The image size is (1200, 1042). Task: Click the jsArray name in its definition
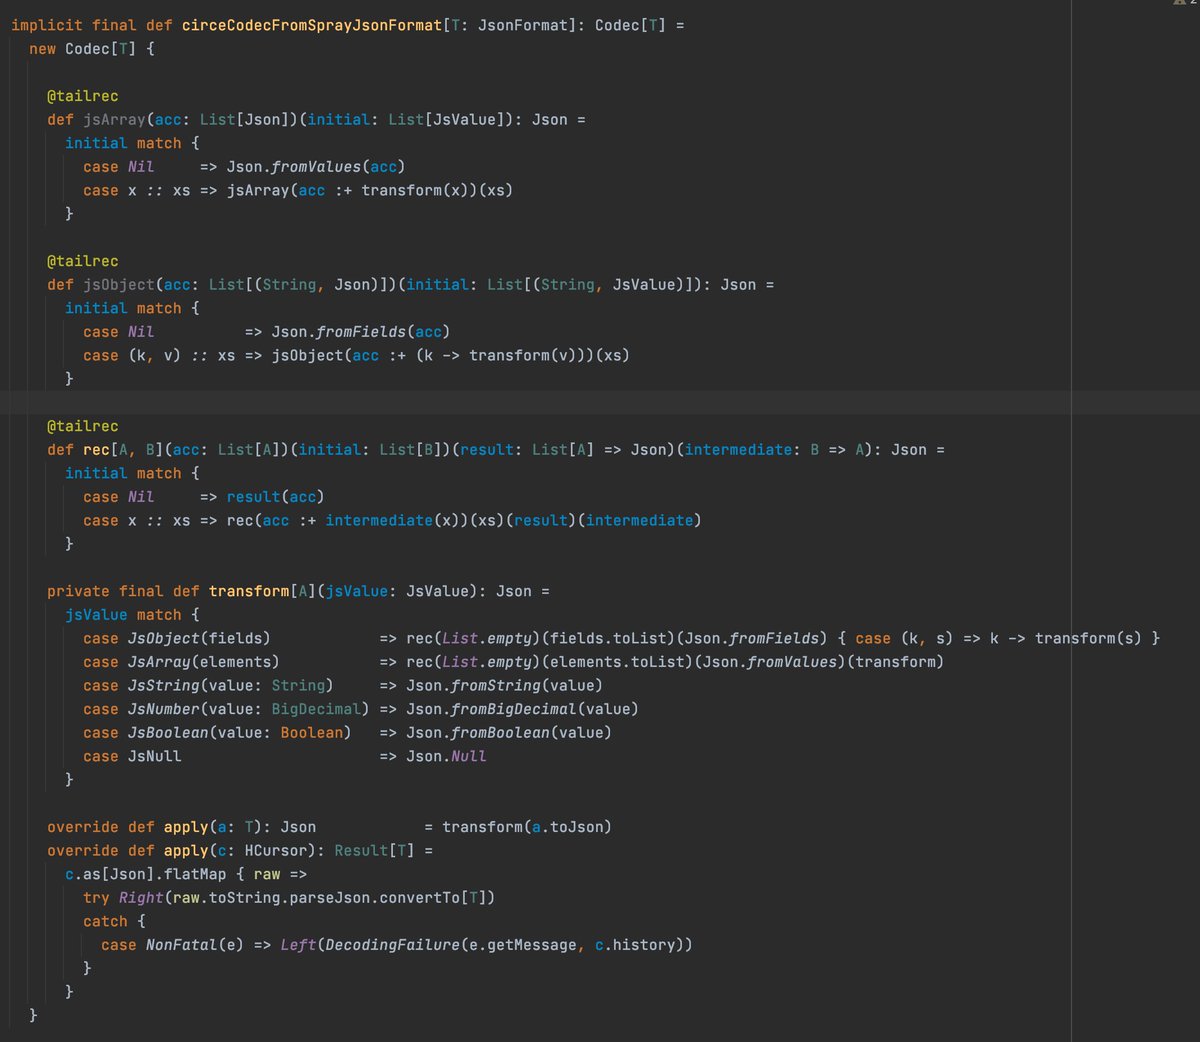[x=115, y=119]
